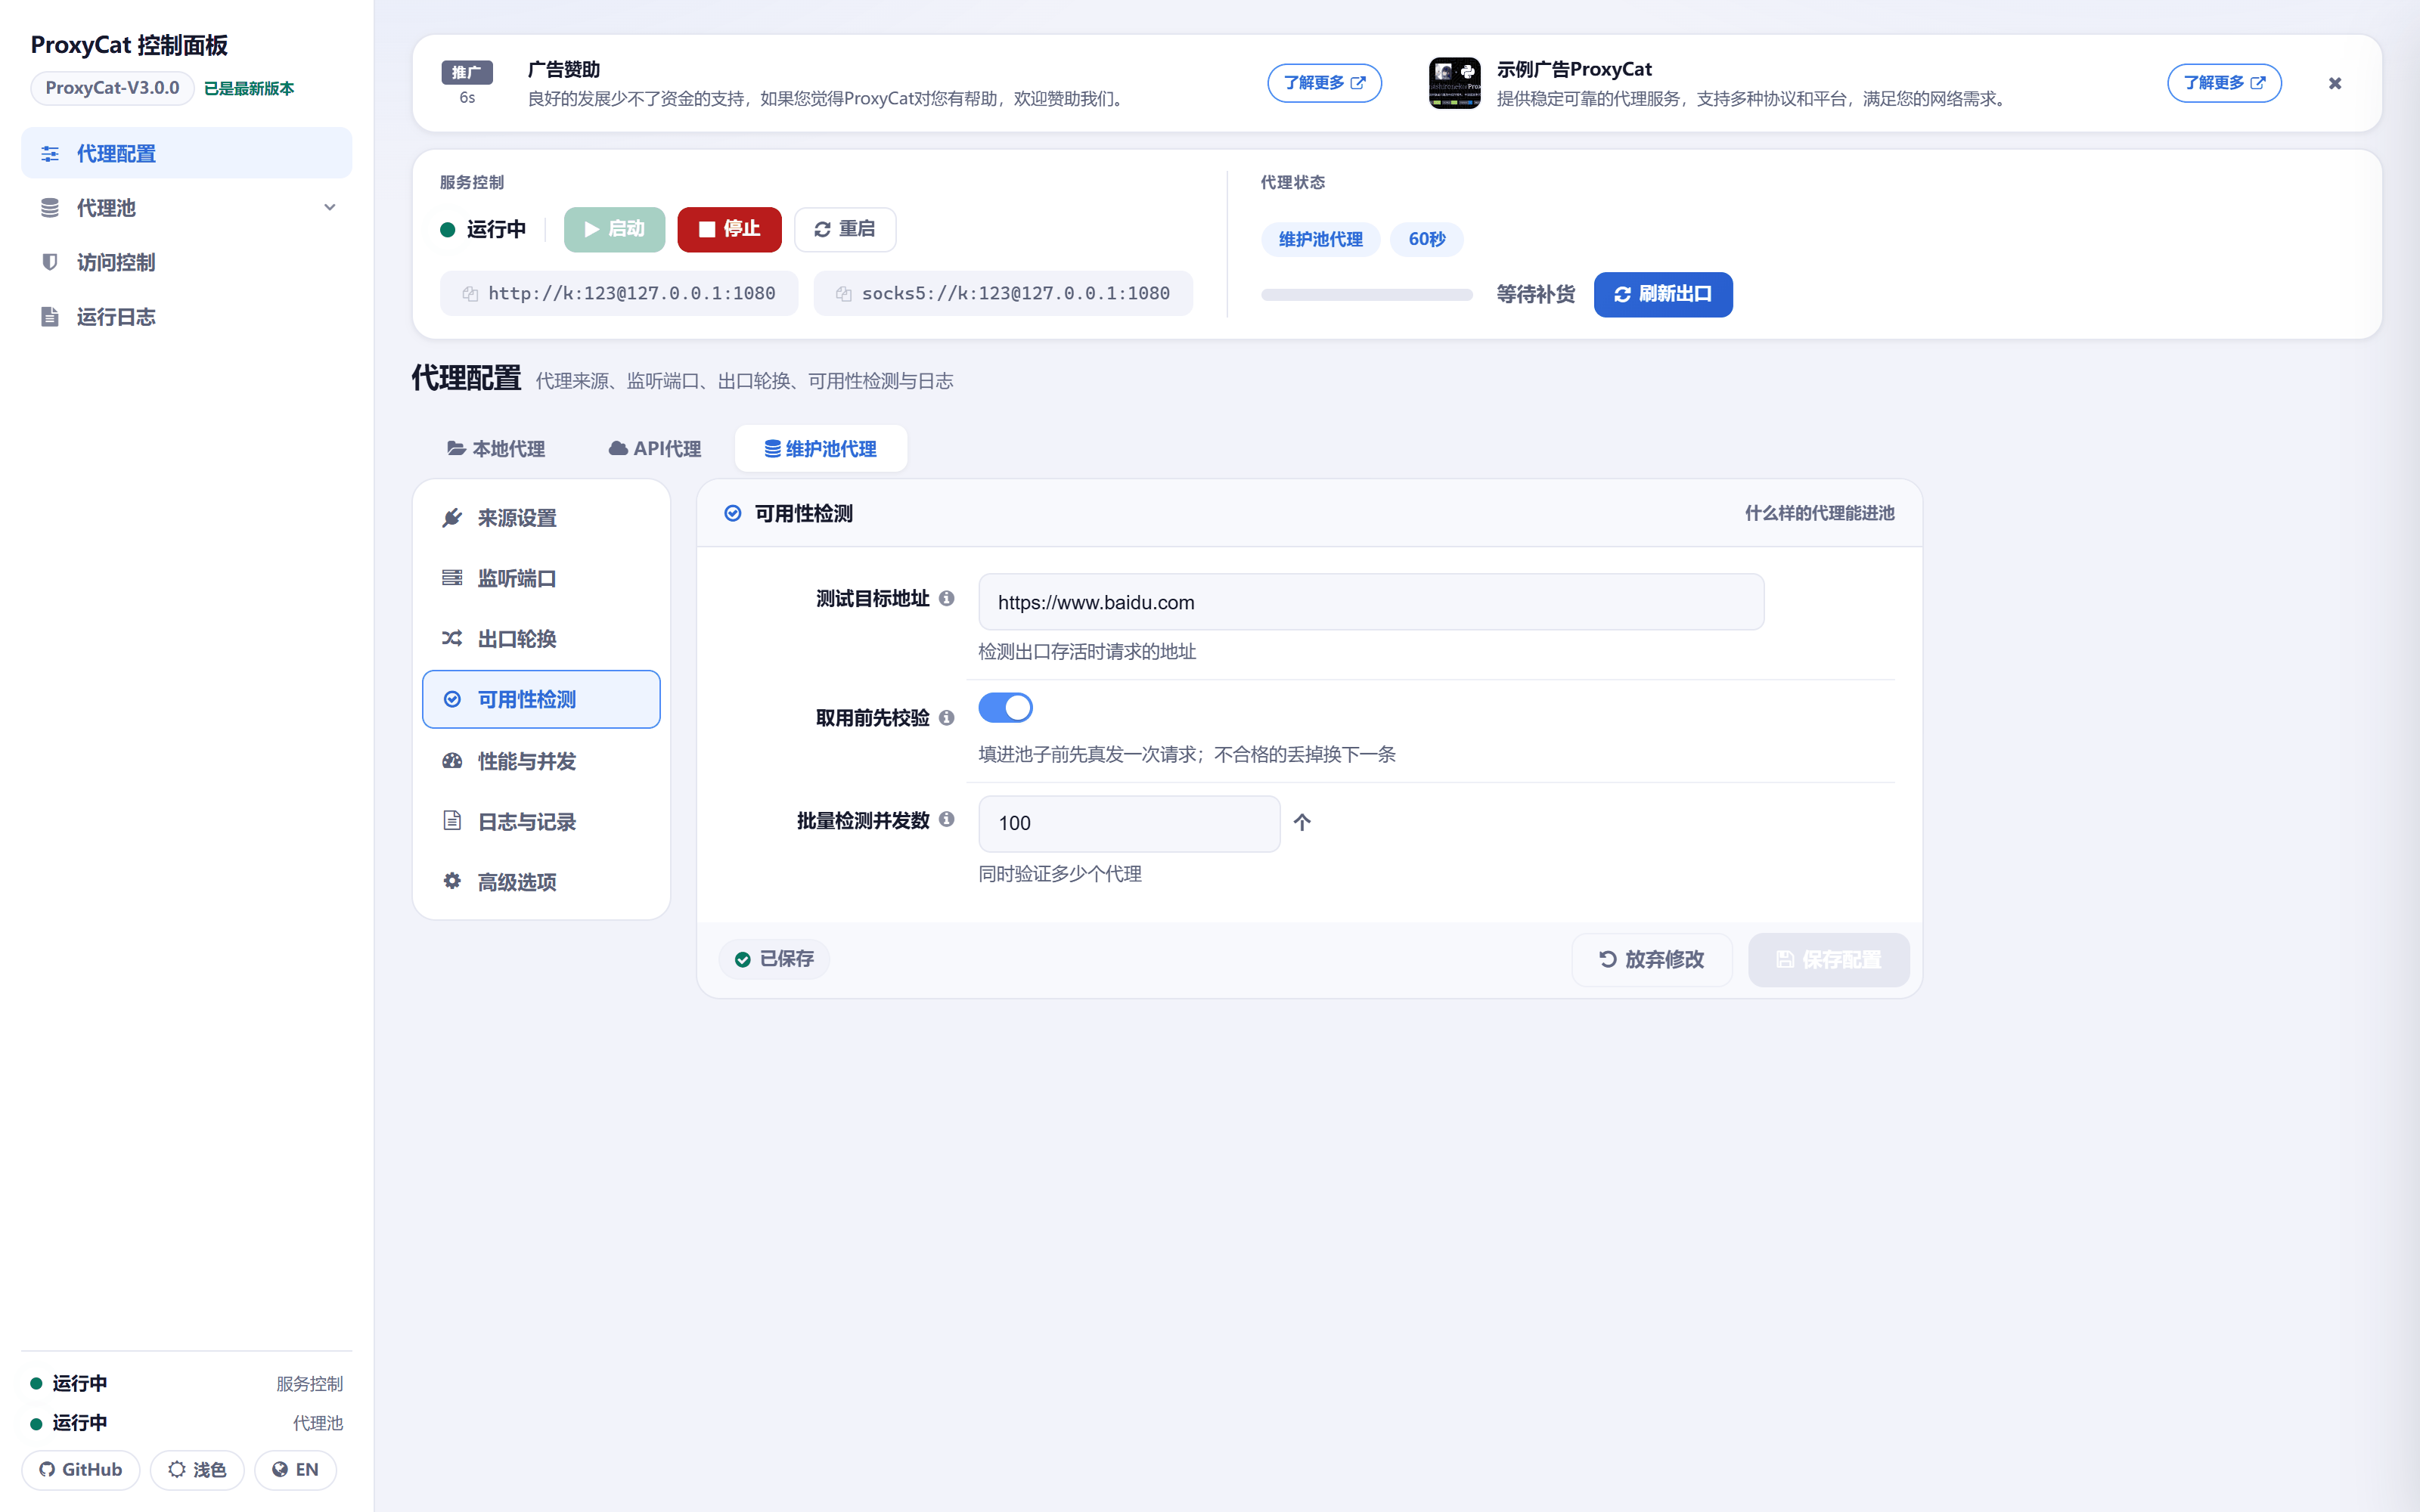2420x1512 pixels.
Task: Open 出口轮换 settings section
Action: pos(541,638)
